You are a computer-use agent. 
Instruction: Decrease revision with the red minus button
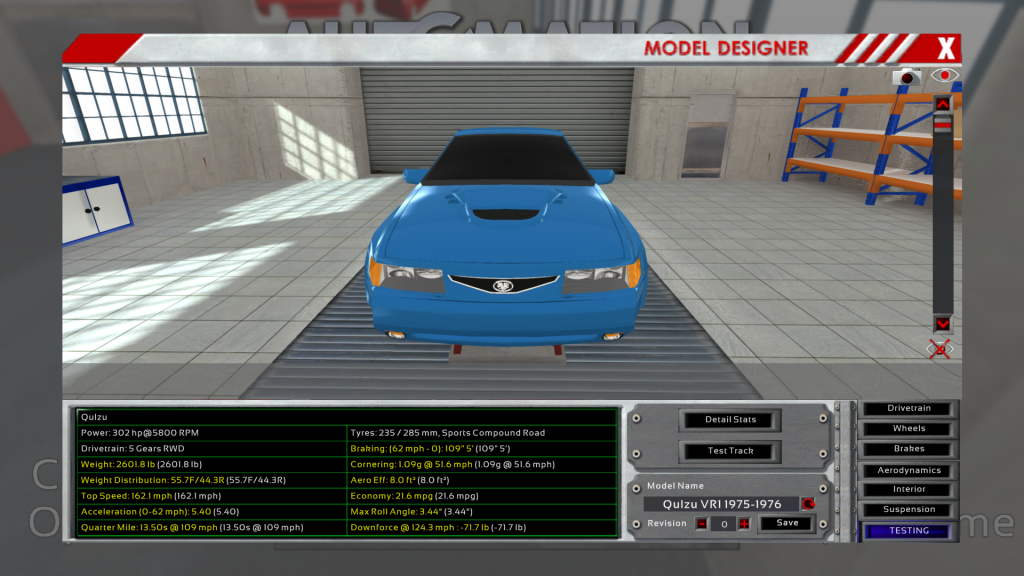click(702, 523)
